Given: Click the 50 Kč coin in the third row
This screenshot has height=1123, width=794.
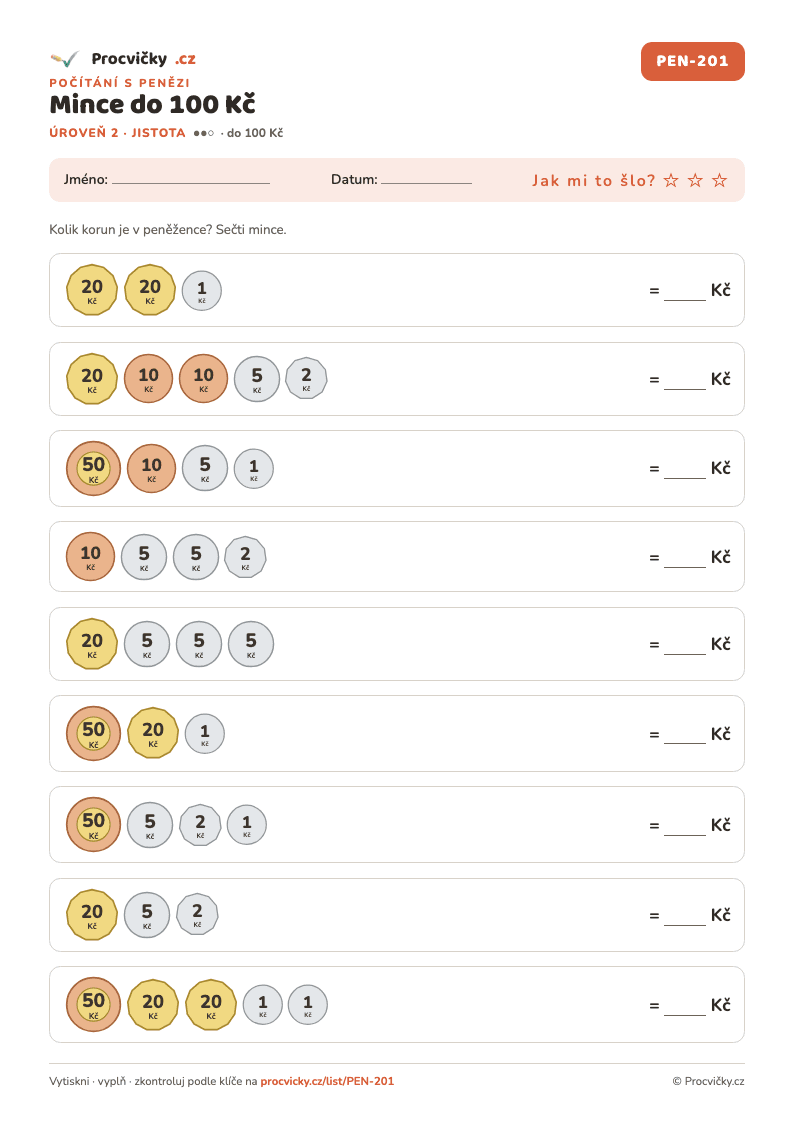Looking at the screenshot, I should (x=93, y=468).
